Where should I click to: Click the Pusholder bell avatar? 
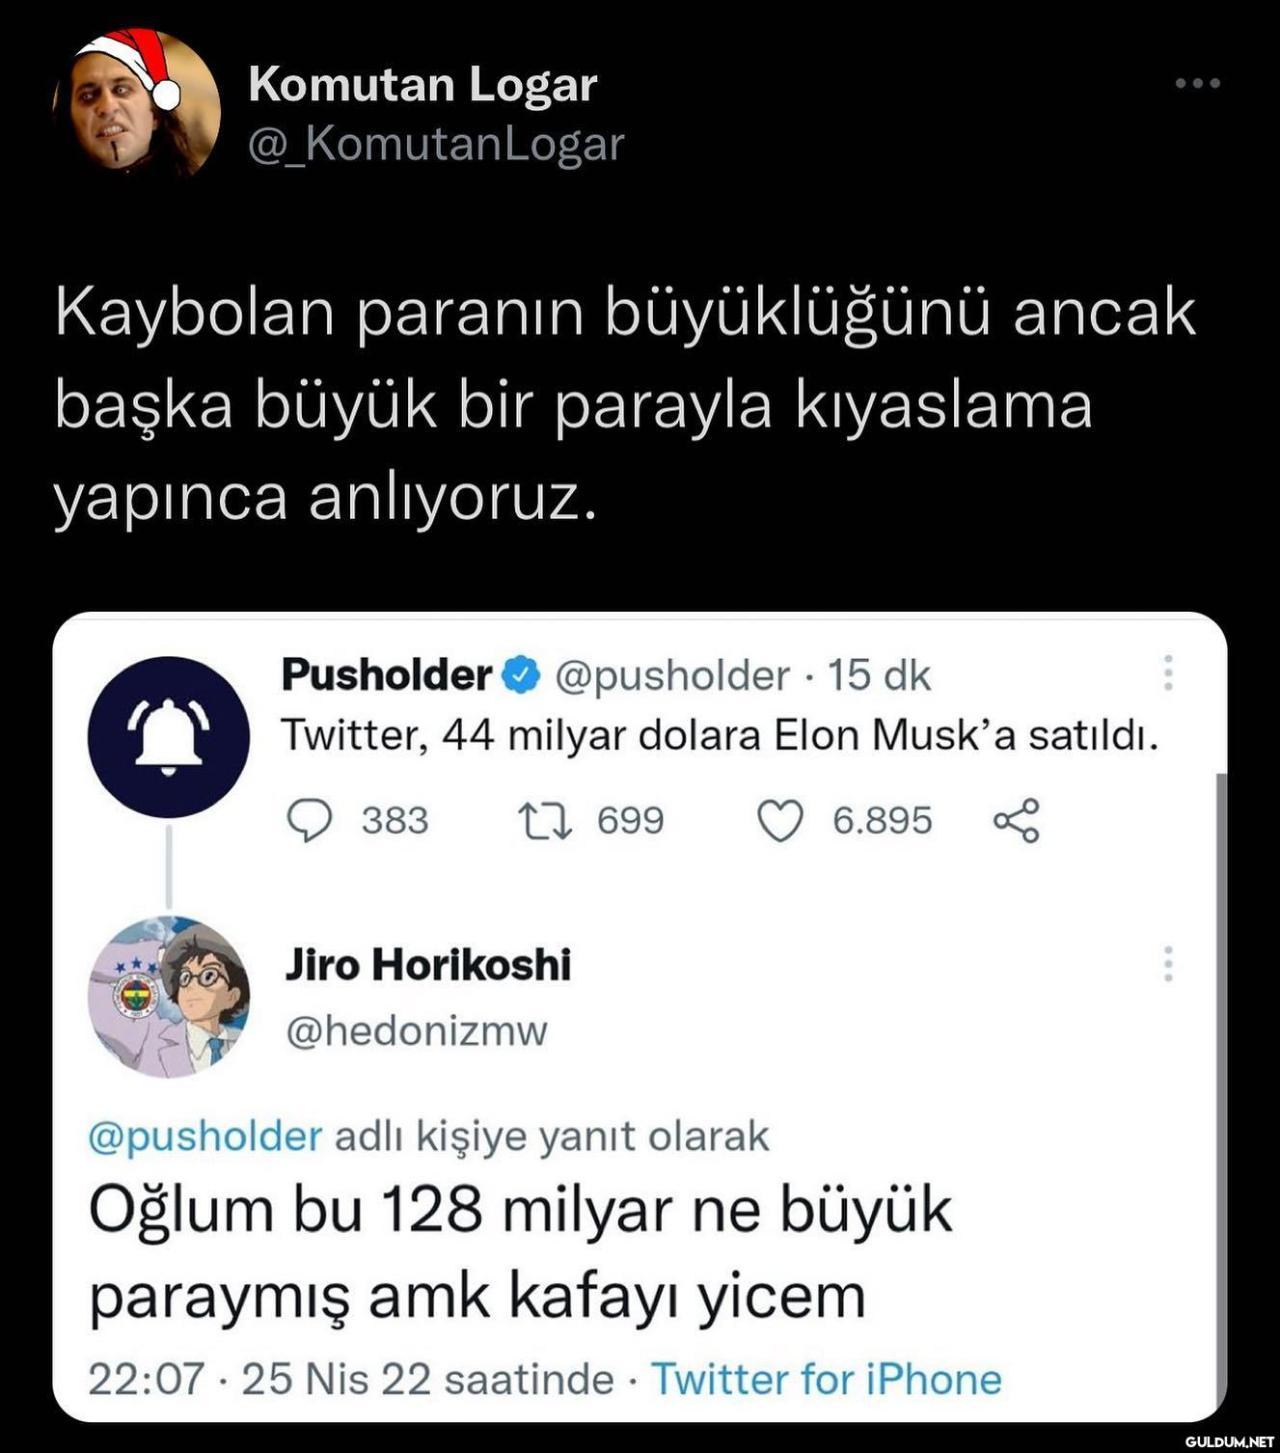(168, 737)
